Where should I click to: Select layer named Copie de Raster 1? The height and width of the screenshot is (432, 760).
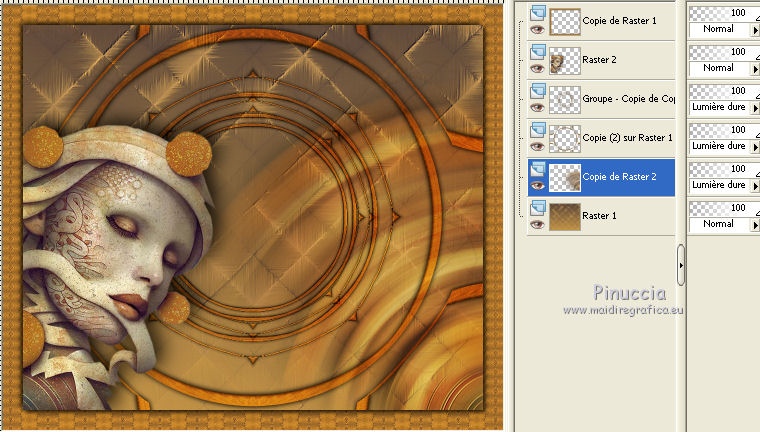pos(619,21)
